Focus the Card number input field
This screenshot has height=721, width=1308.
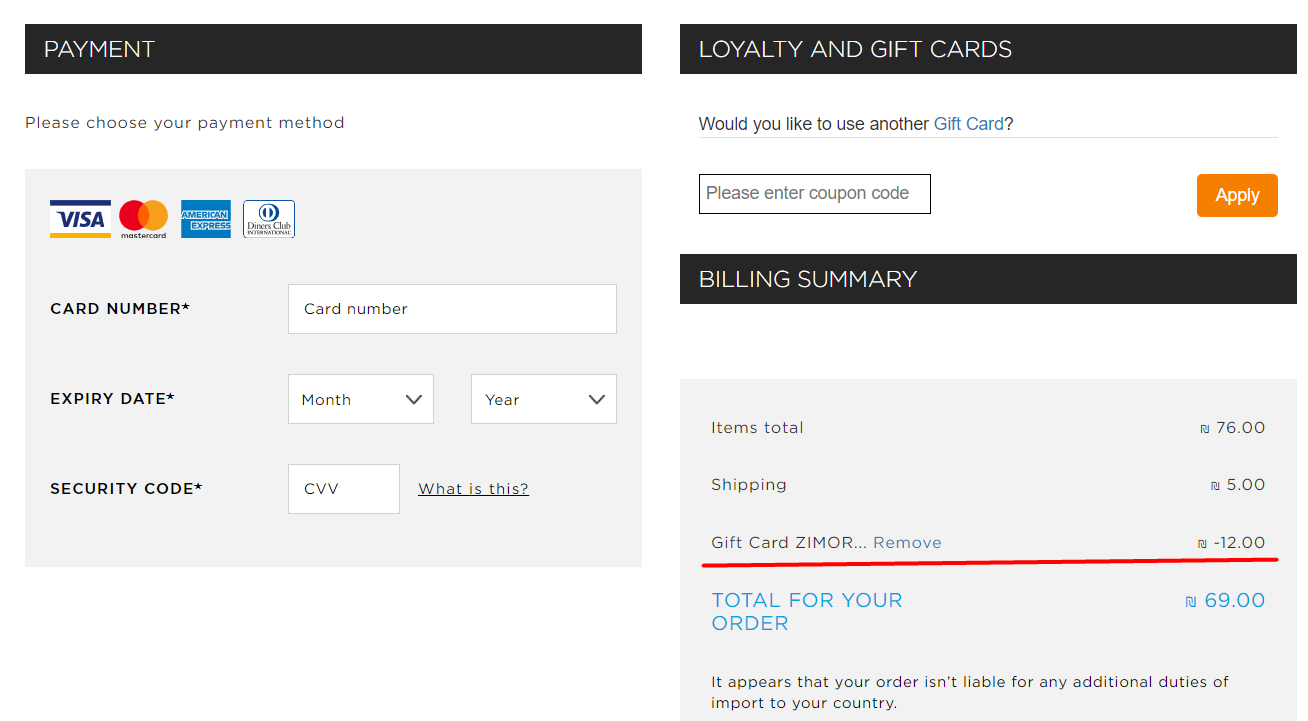coord(452,309)
